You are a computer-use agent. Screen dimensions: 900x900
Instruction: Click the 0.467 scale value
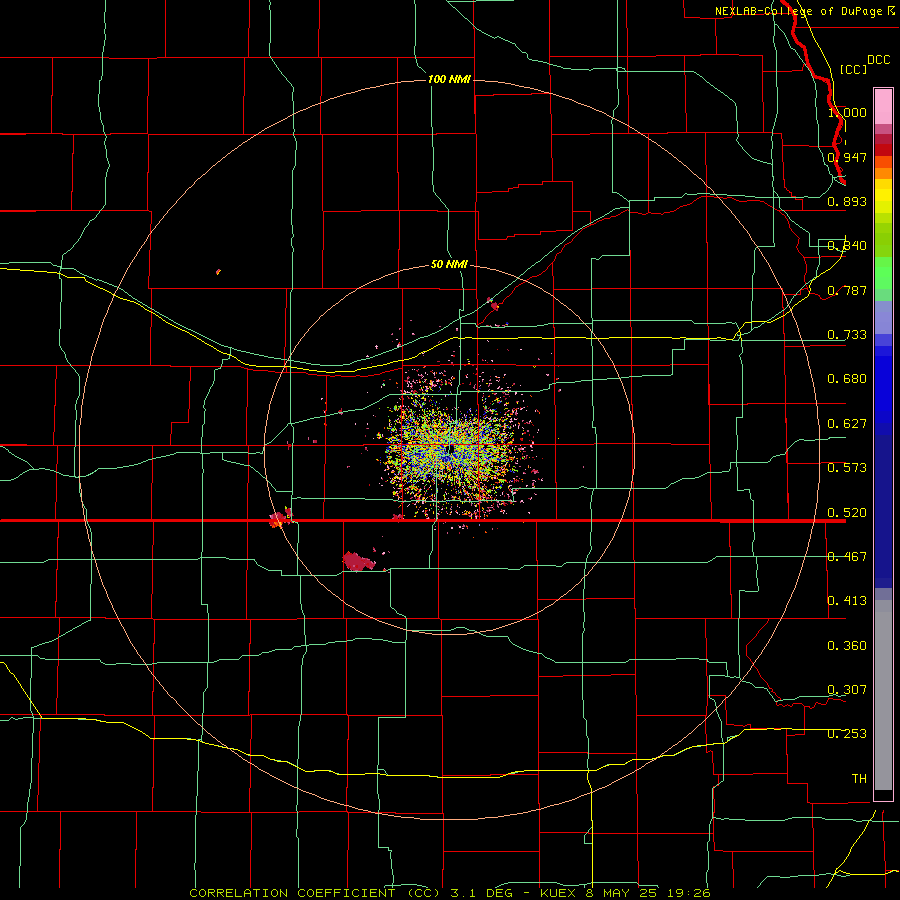tap(847, 557)
